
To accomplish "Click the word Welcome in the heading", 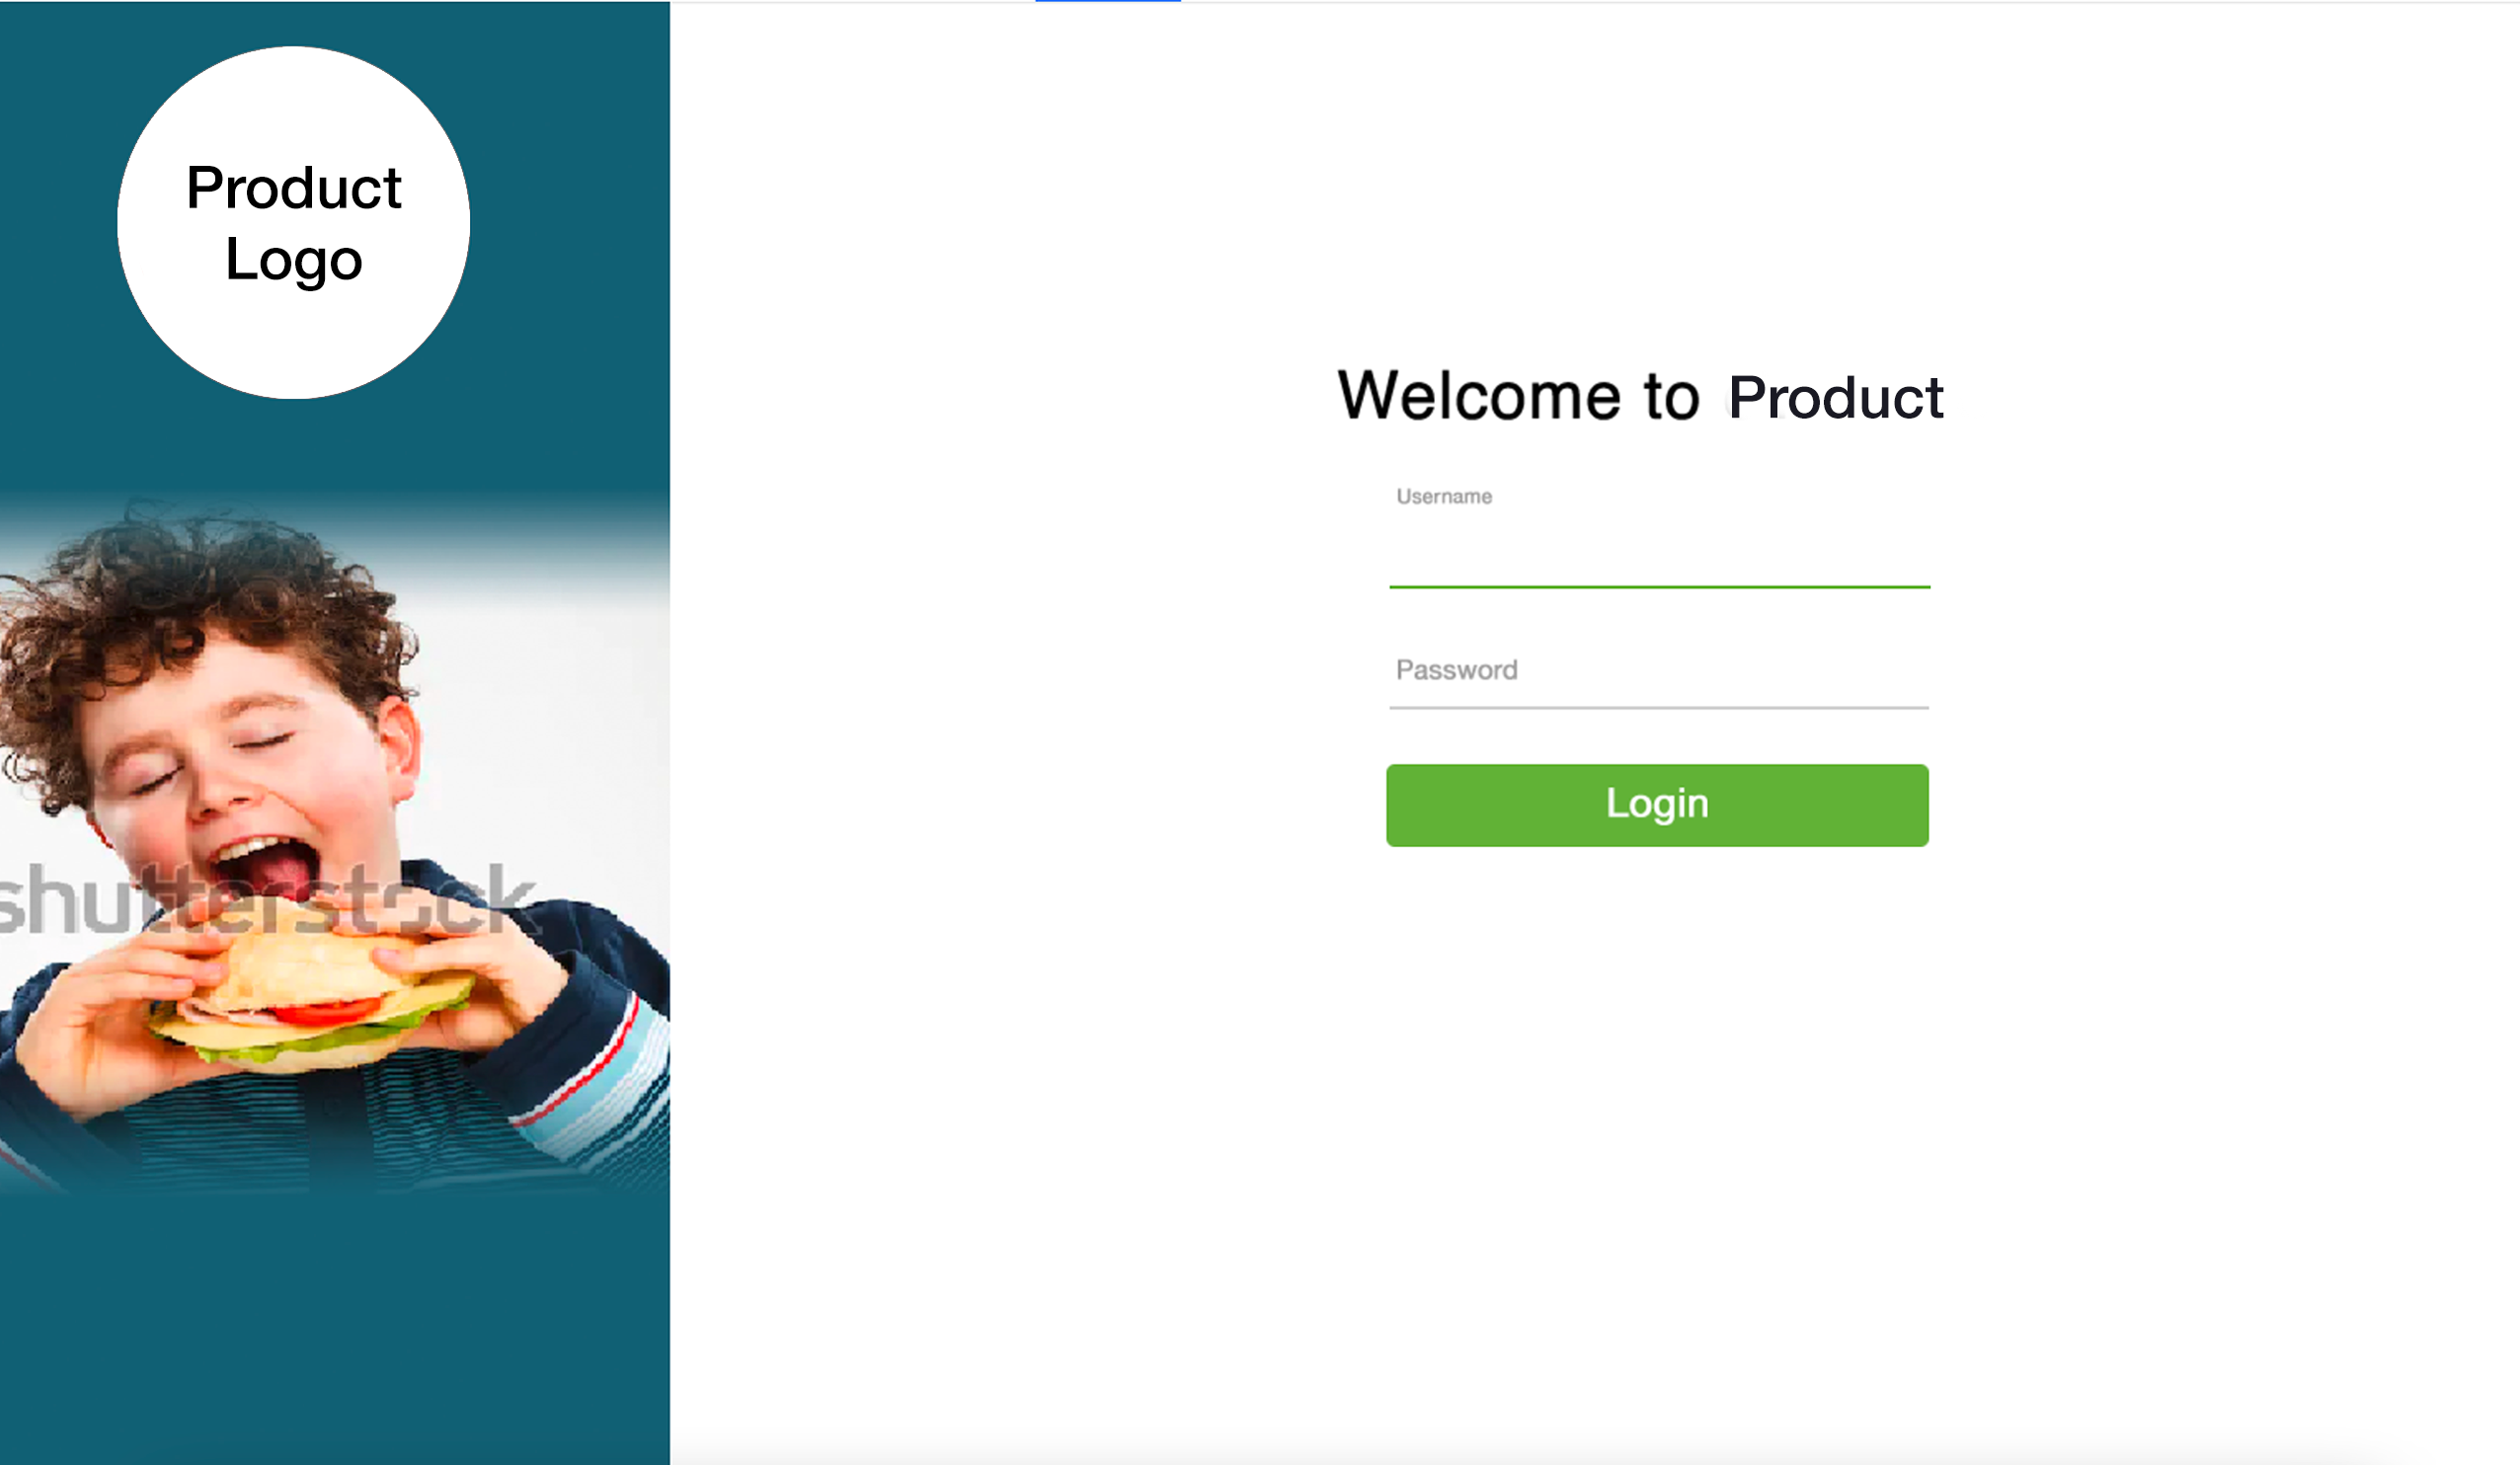I will click(1478, 396).
